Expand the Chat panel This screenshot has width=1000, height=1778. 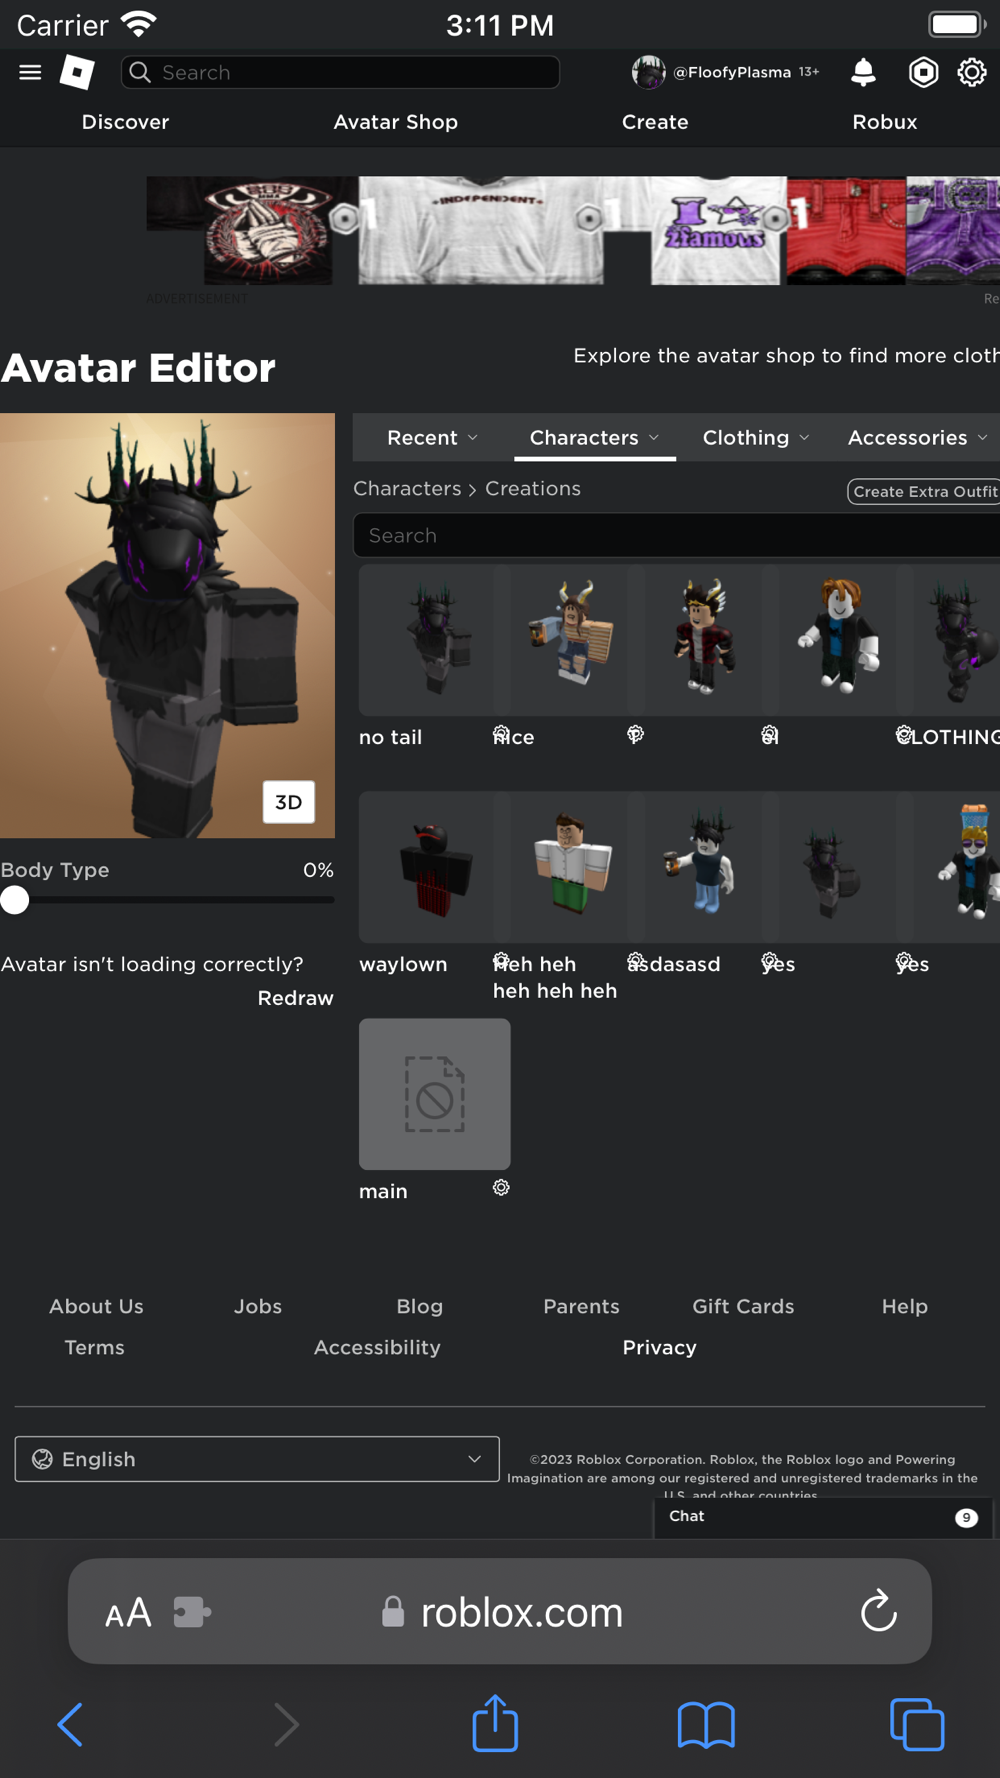[x=823, y=1517]
